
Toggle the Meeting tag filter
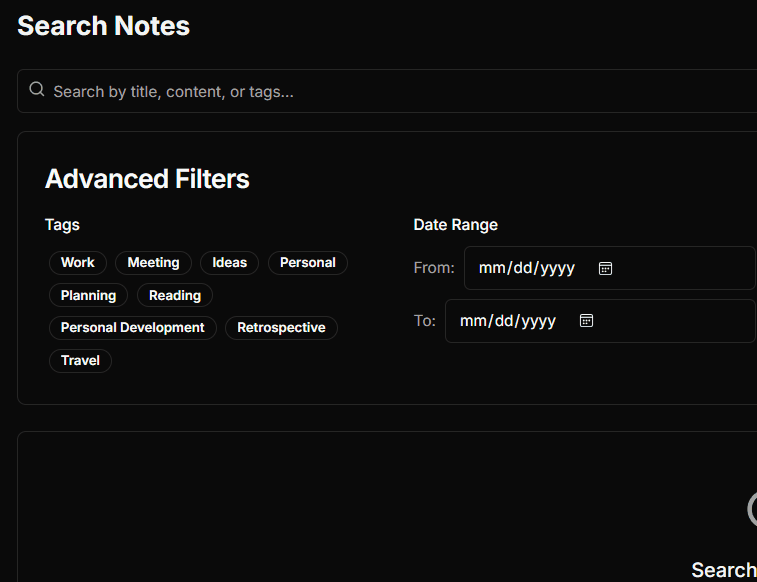click(153, 263)
